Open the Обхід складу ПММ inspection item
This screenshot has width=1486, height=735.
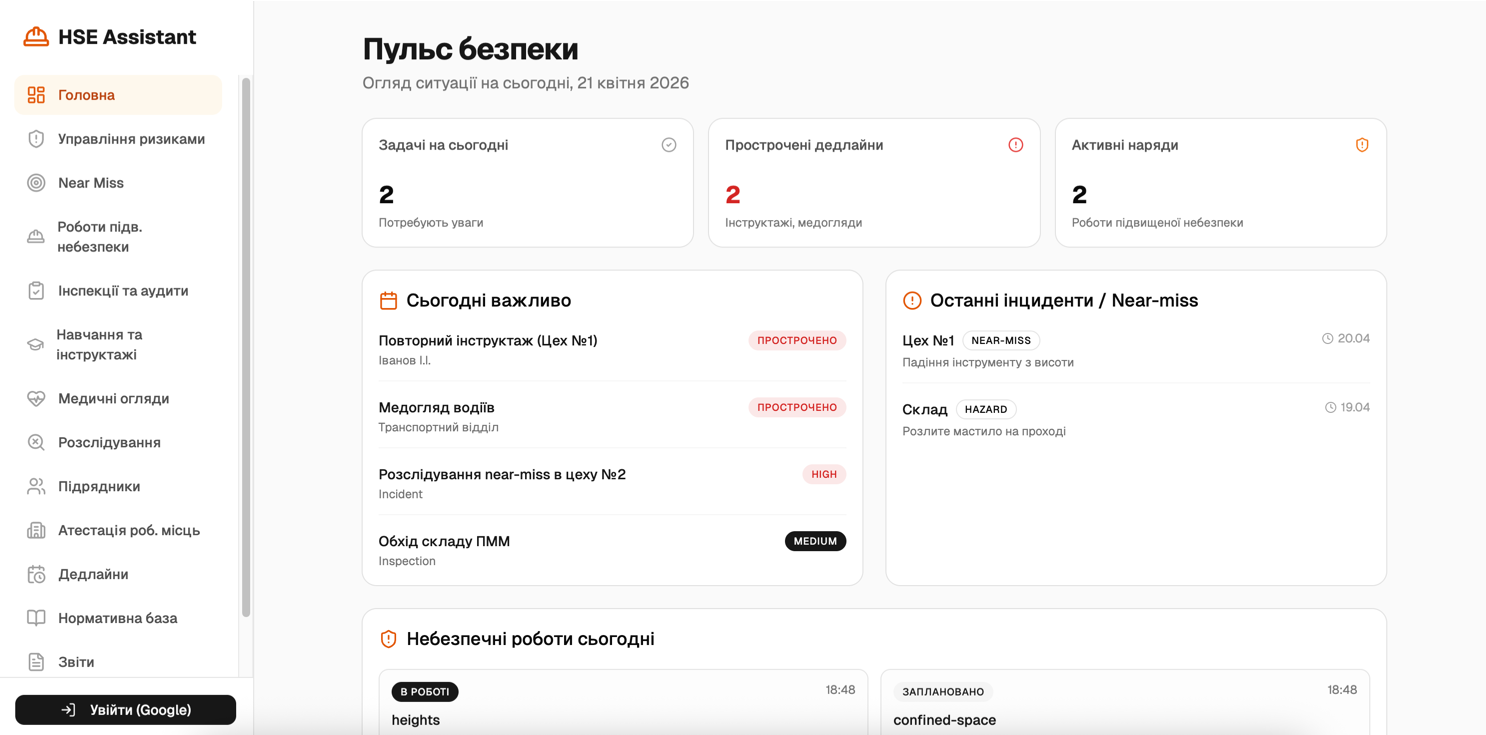coord(444,542)
